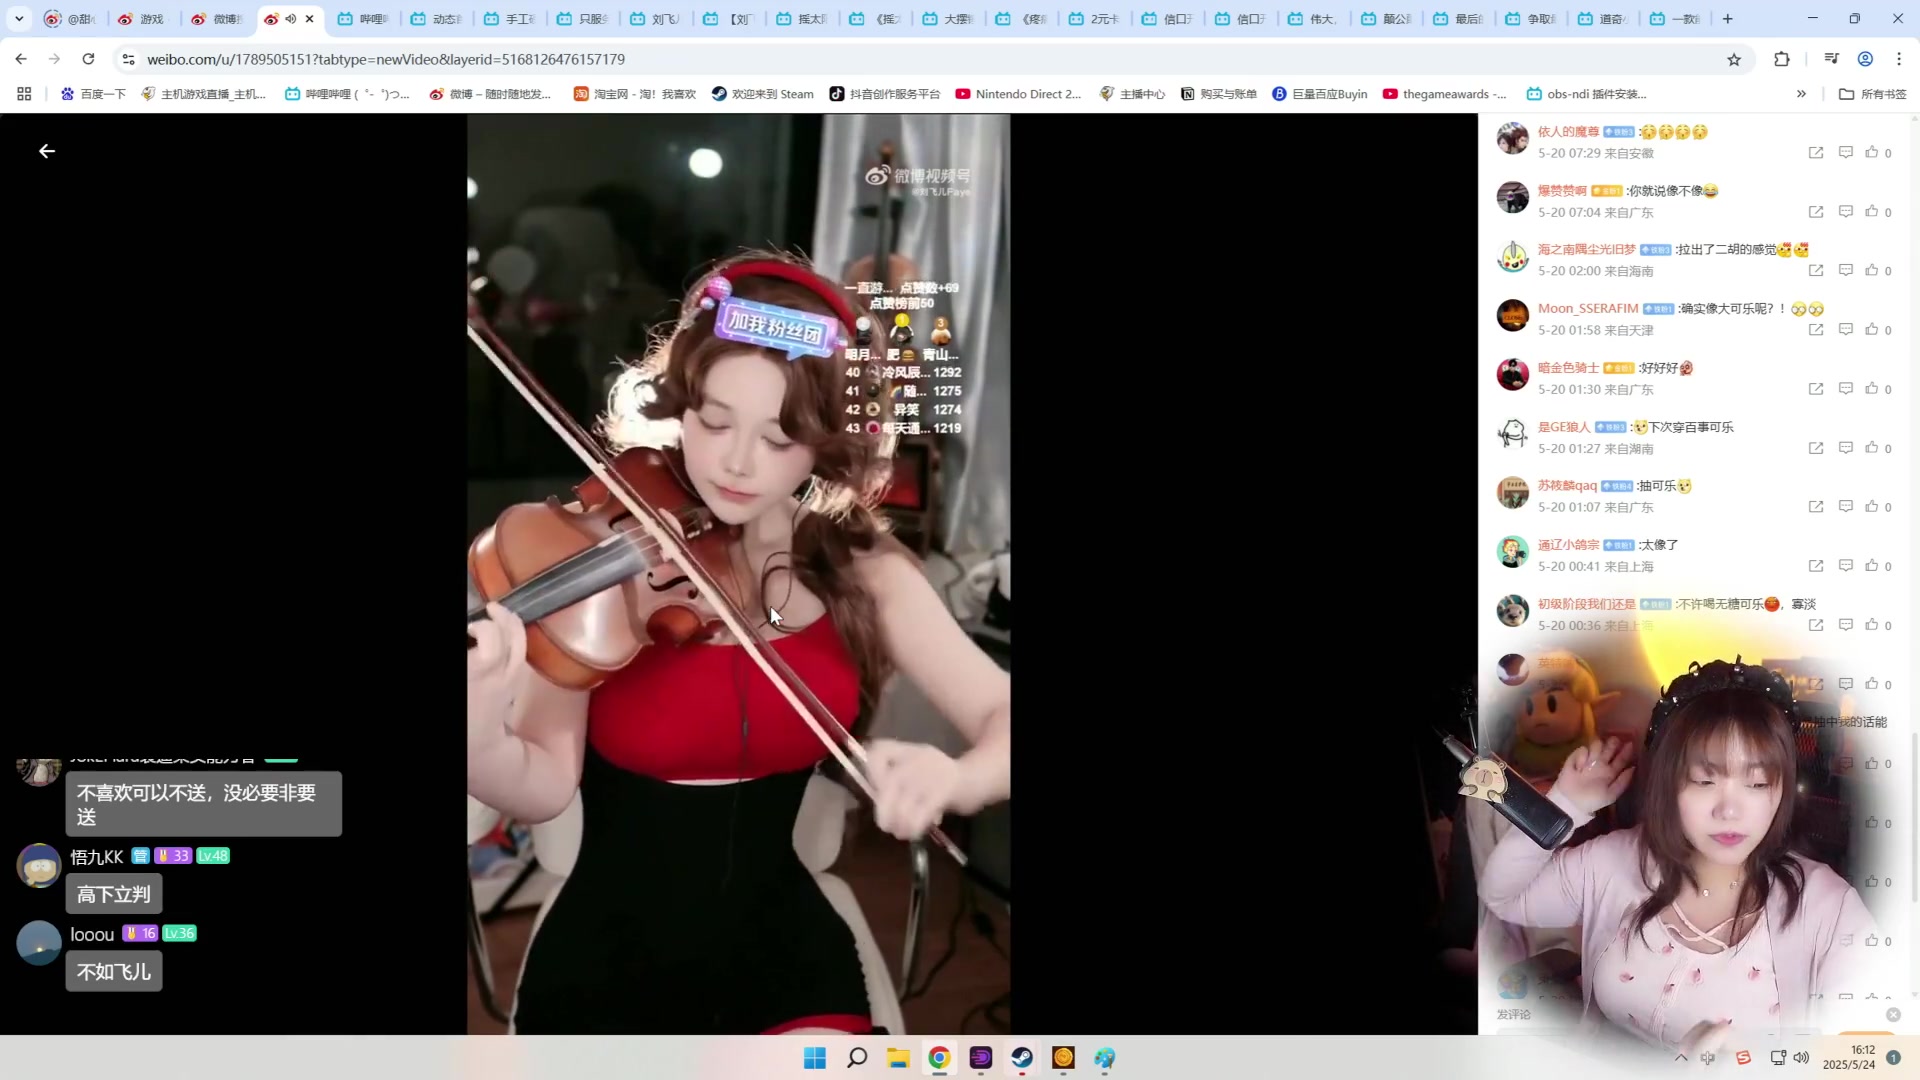Open the 欢迎来到 Steam bookmark
Viewport: 1920px width, 1080px height.
click(x=763, y=94)
